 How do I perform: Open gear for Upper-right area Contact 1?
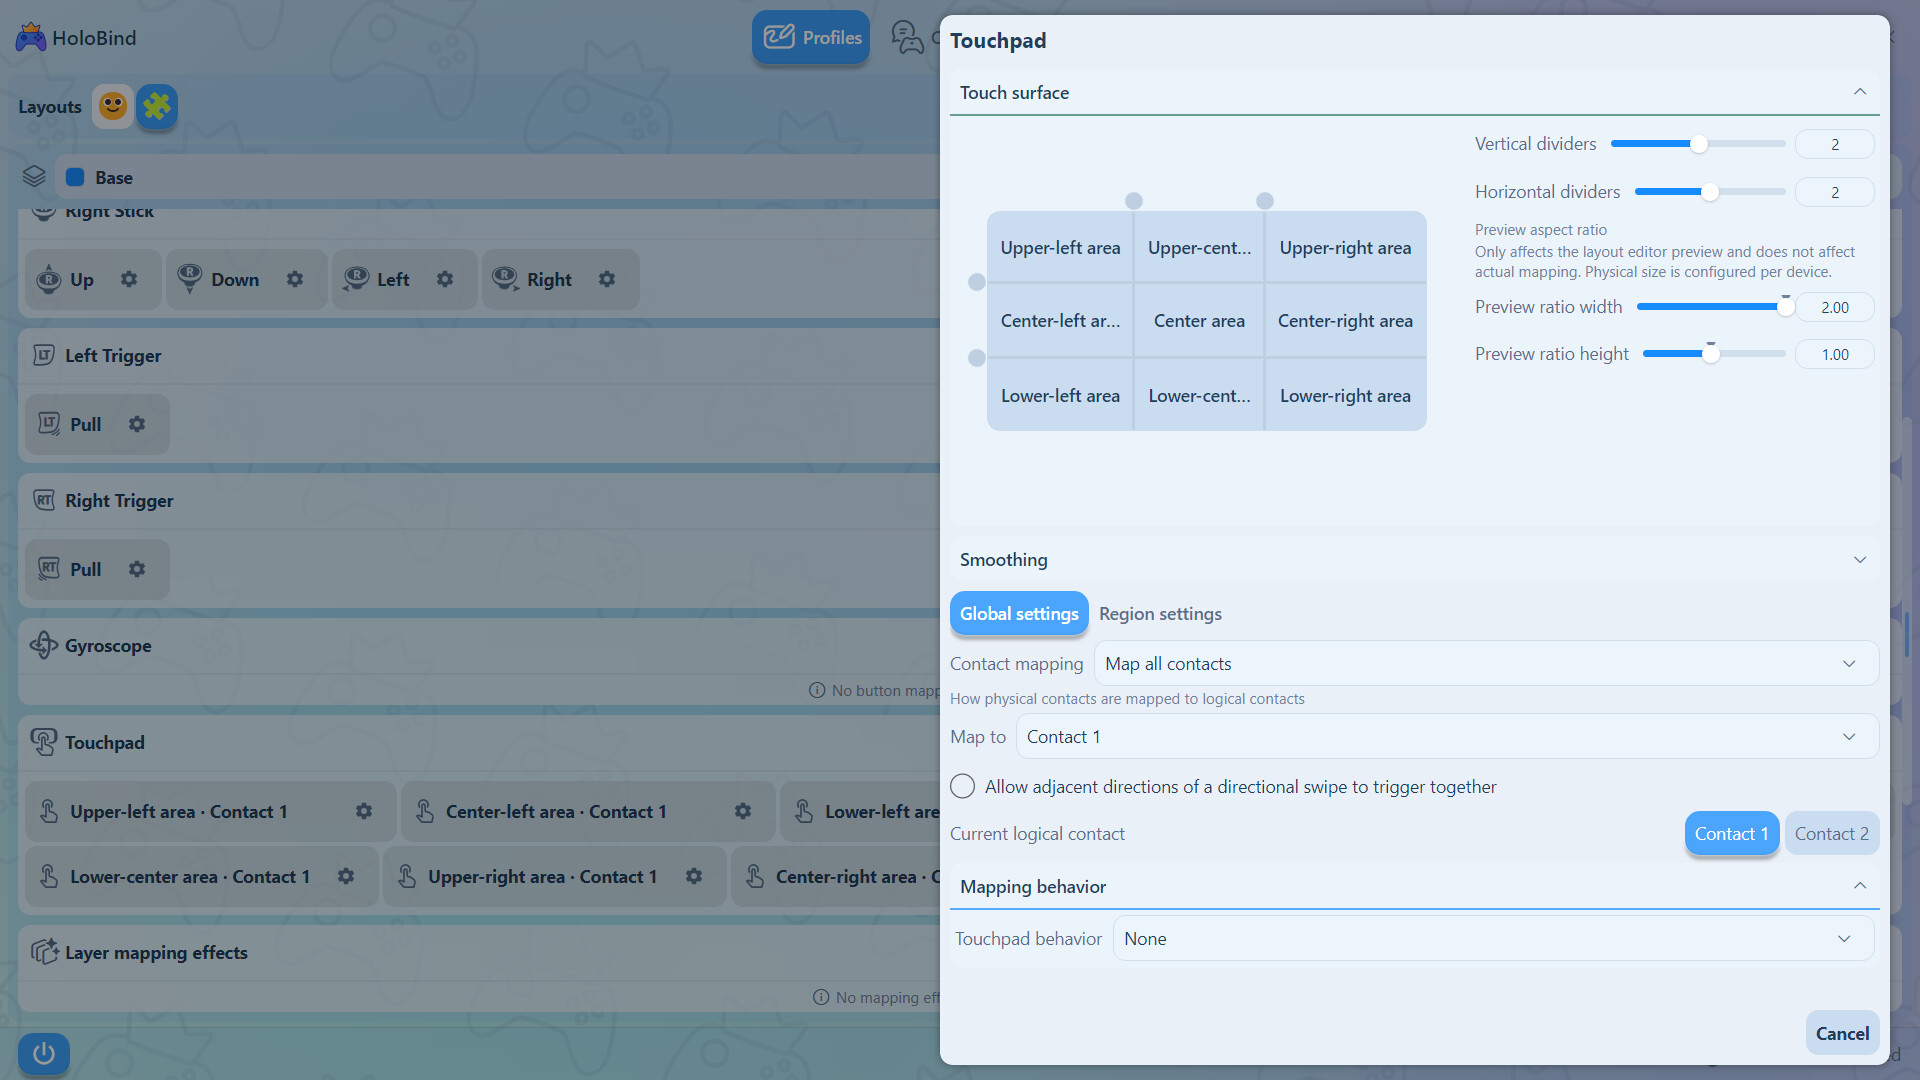(694, 876)
